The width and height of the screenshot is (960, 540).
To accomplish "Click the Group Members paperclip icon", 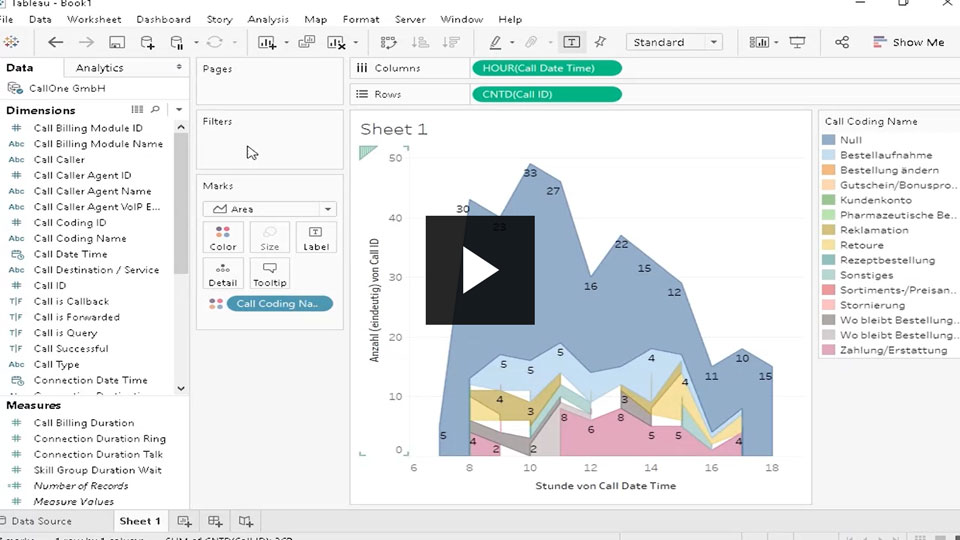I will pos(531,42).
